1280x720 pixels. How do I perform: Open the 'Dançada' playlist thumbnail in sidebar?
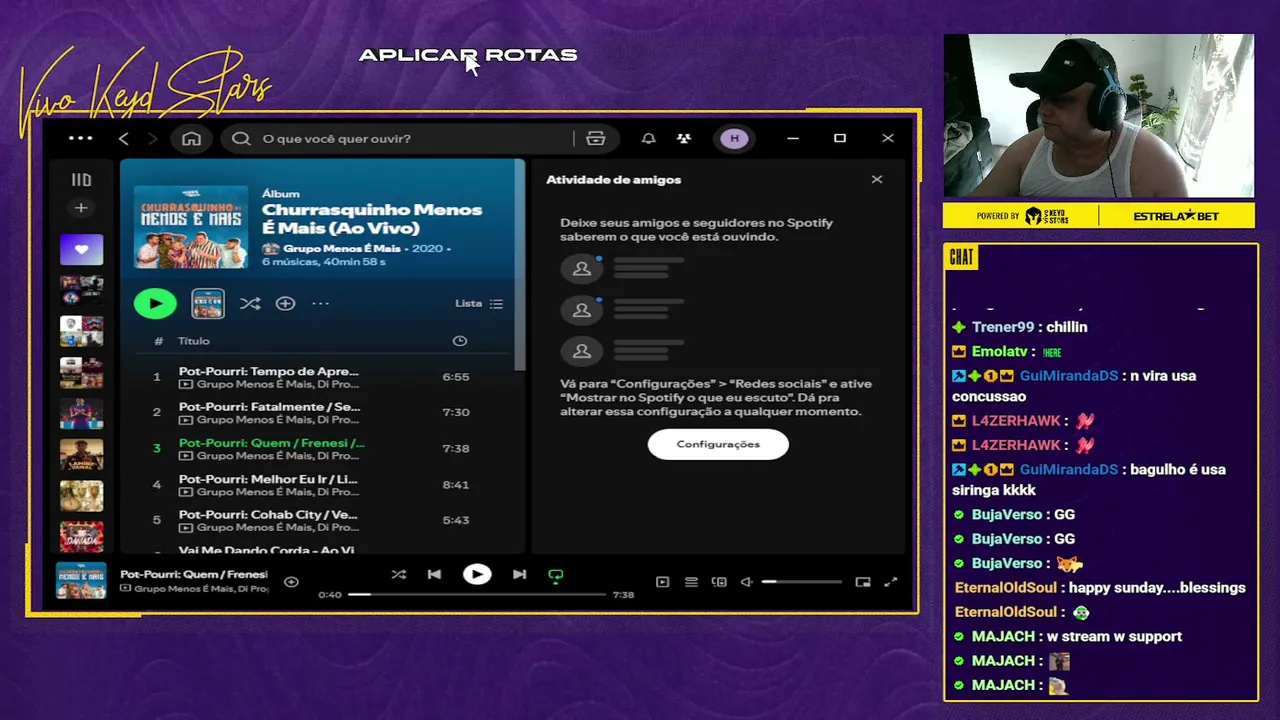(81, 536)
